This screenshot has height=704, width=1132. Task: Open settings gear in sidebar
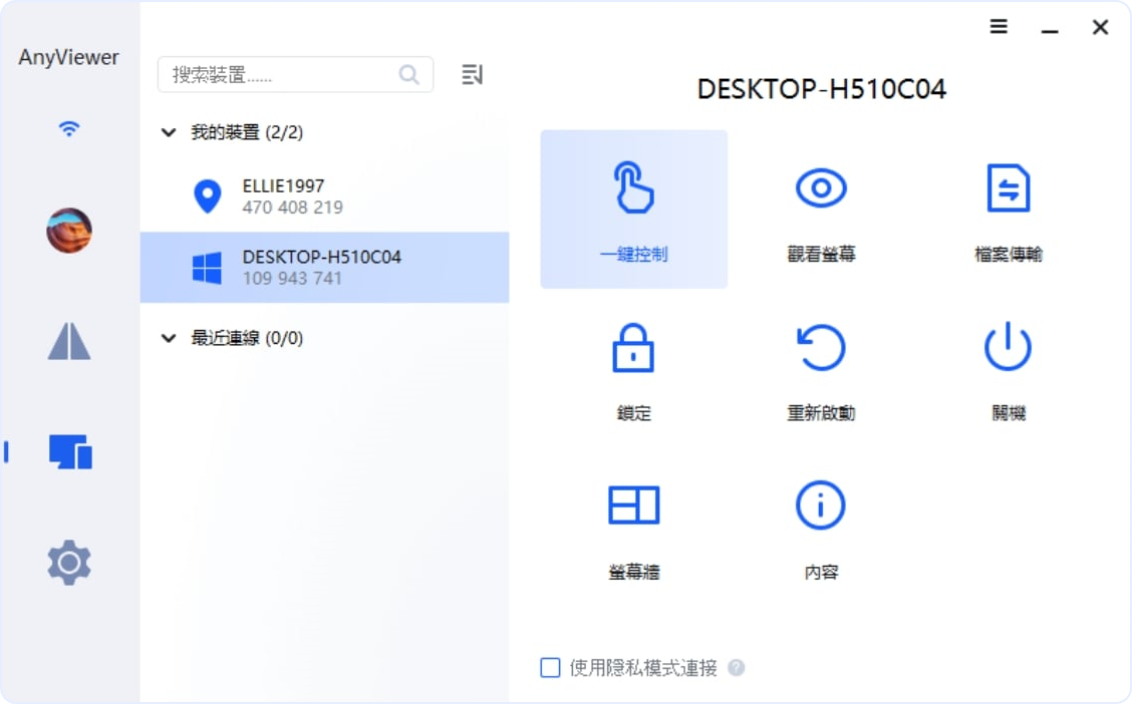pos(69,562)
